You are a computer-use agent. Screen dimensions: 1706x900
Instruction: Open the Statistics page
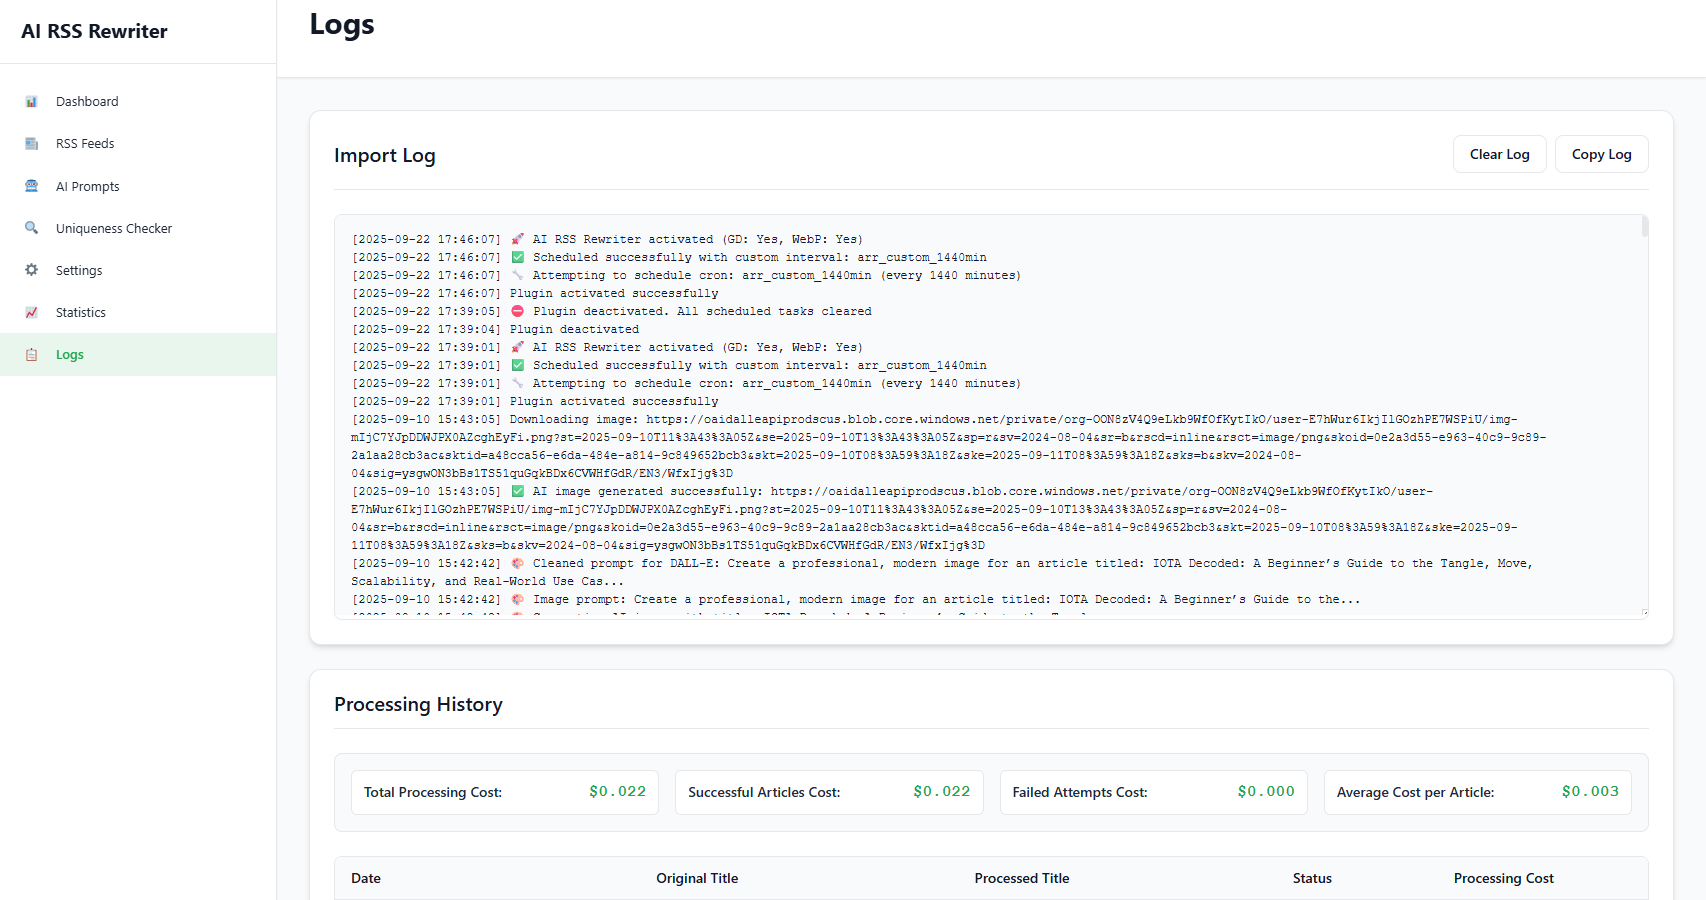tap(81, 313)
